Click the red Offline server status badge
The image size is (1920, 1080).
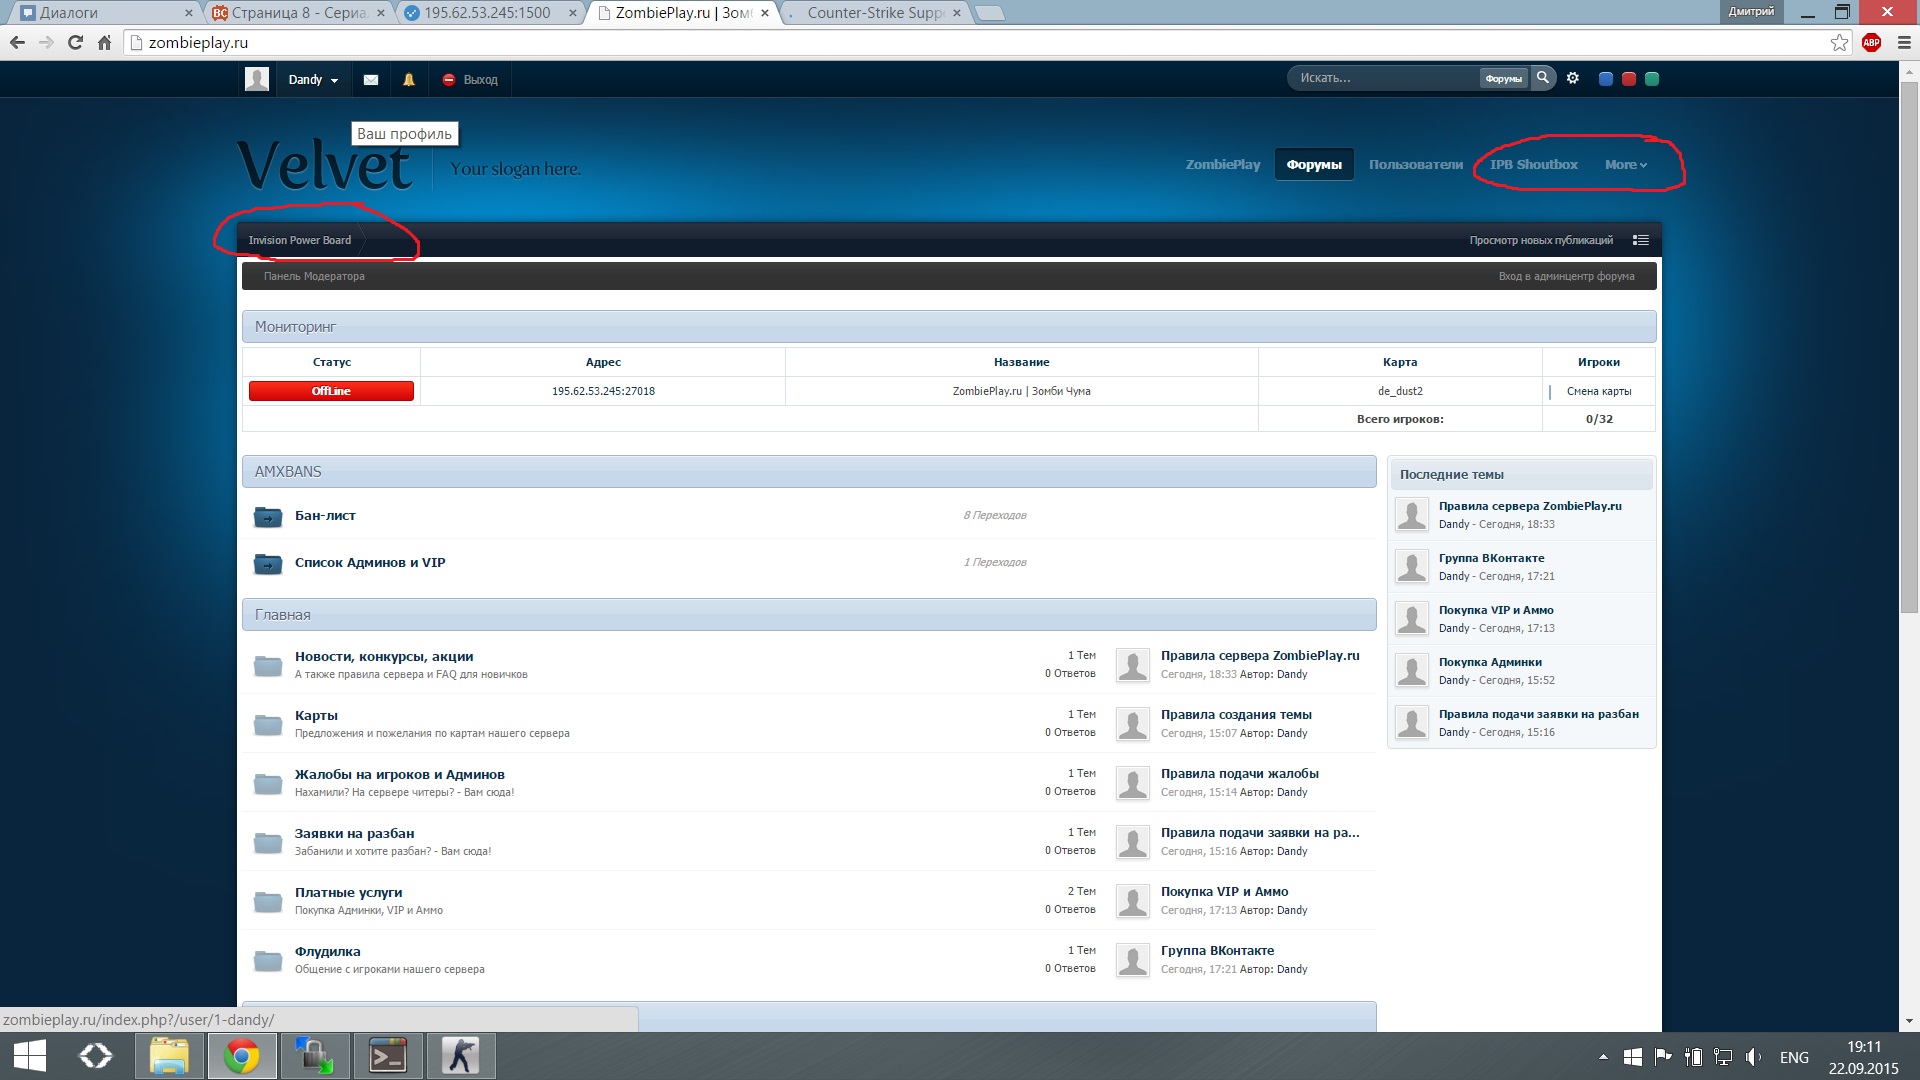tap(331, 391)
